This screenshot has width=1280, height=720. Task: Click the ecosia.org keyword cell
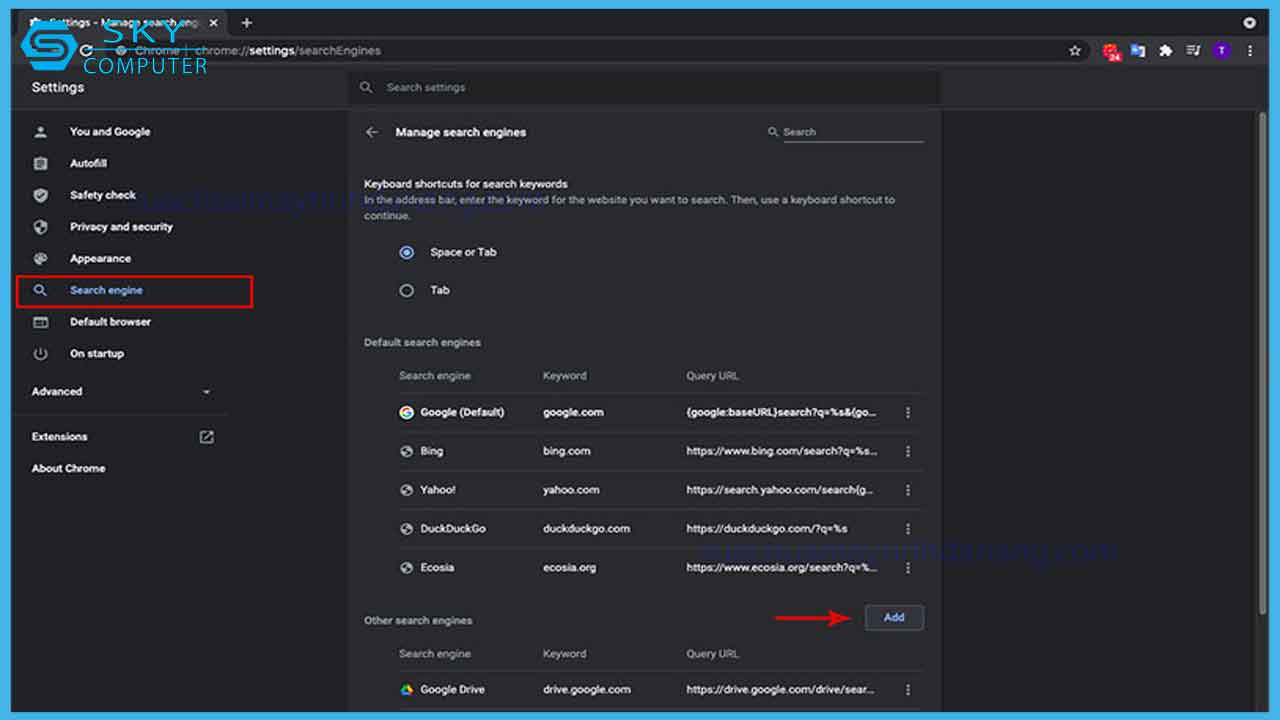tap(569, 568)
